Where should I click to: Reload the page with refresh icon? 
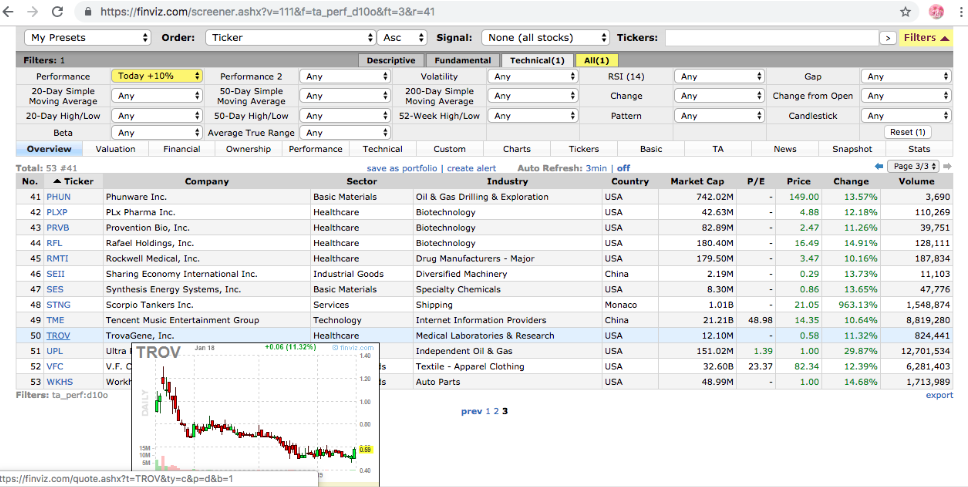(x=57, y=12)
